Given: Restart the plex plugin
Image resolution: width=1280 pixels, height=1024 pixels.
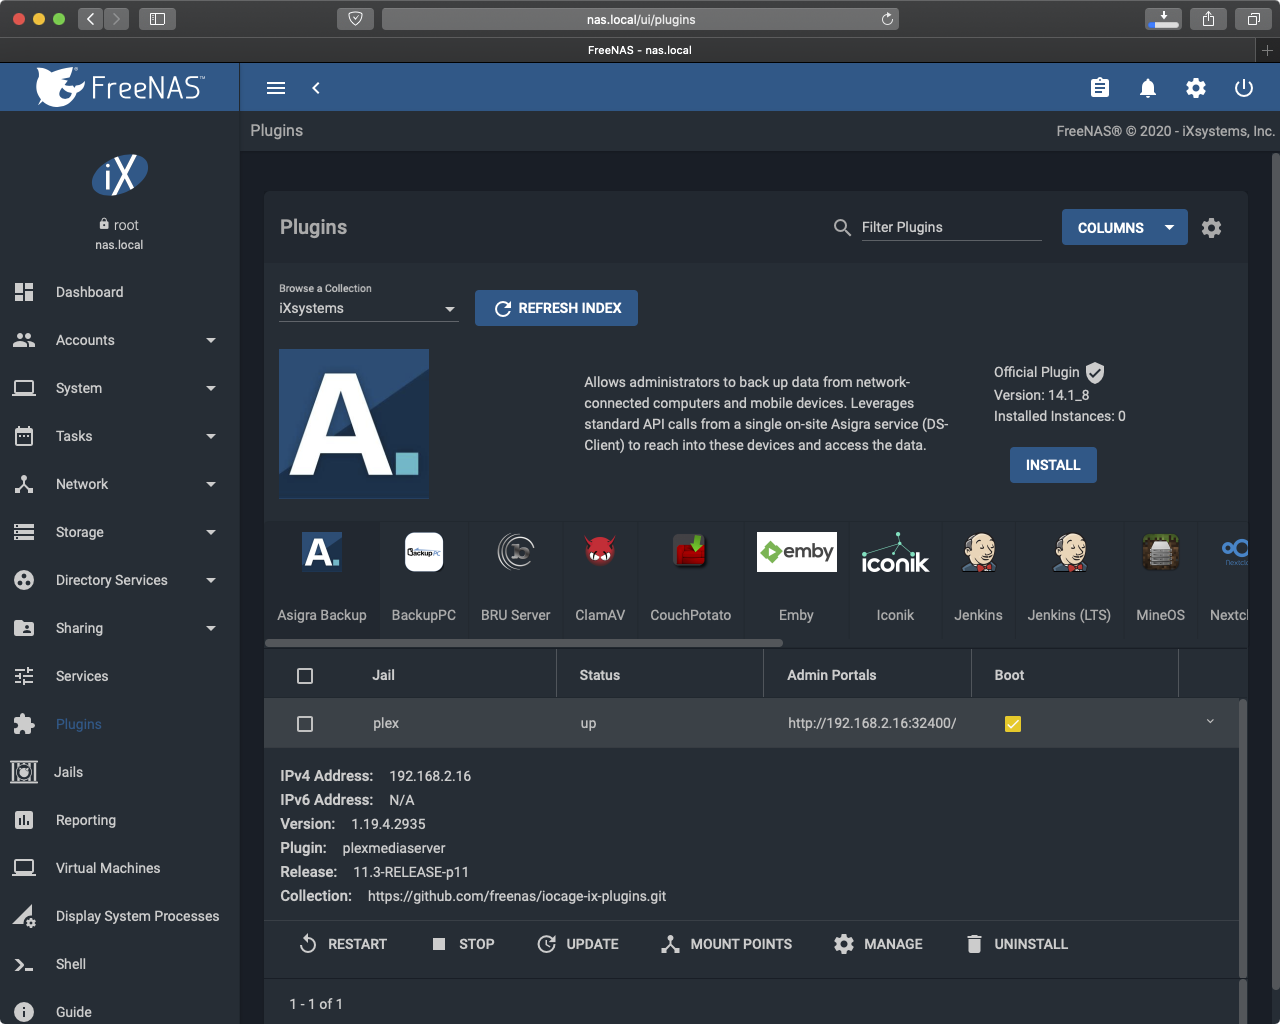Looking at the screenshot, I should coord(343,944).
